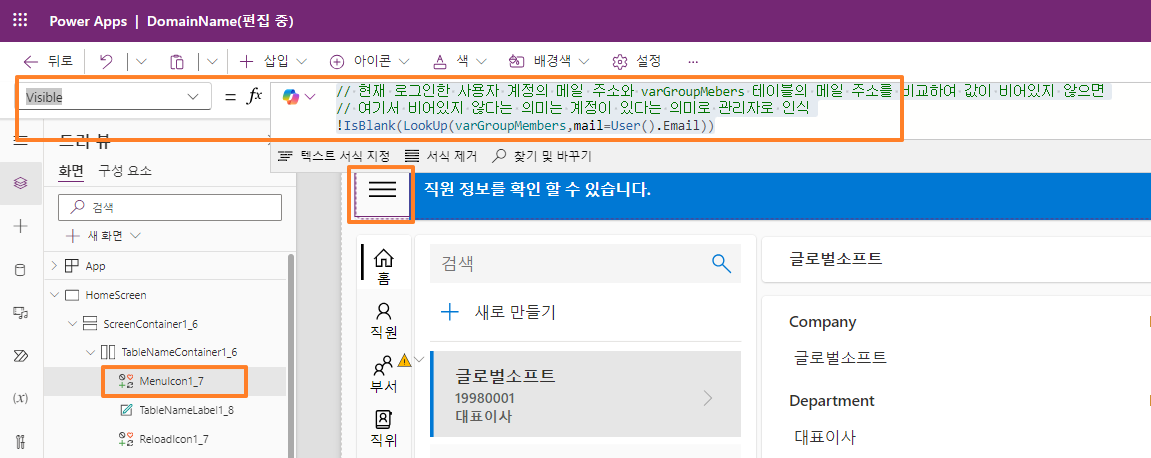The image size is (1151, 458).
Task: Click the fx formula icon
Action: 254,96
